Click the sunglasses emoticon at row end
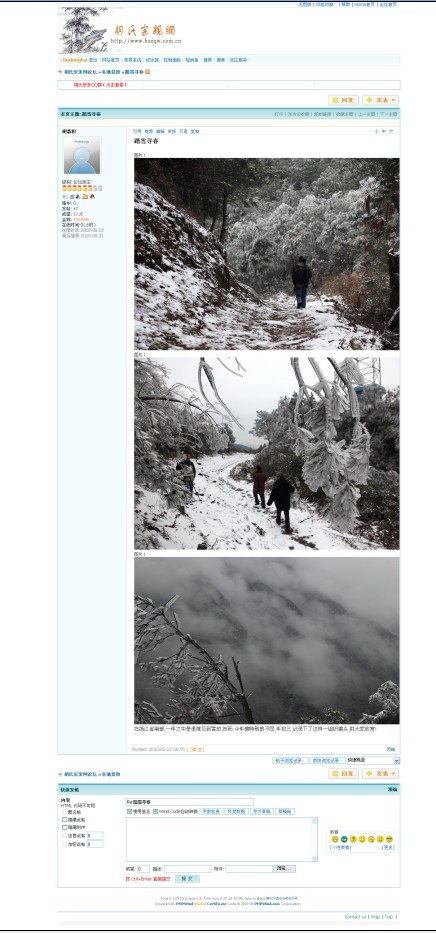 tap(389, 839)
